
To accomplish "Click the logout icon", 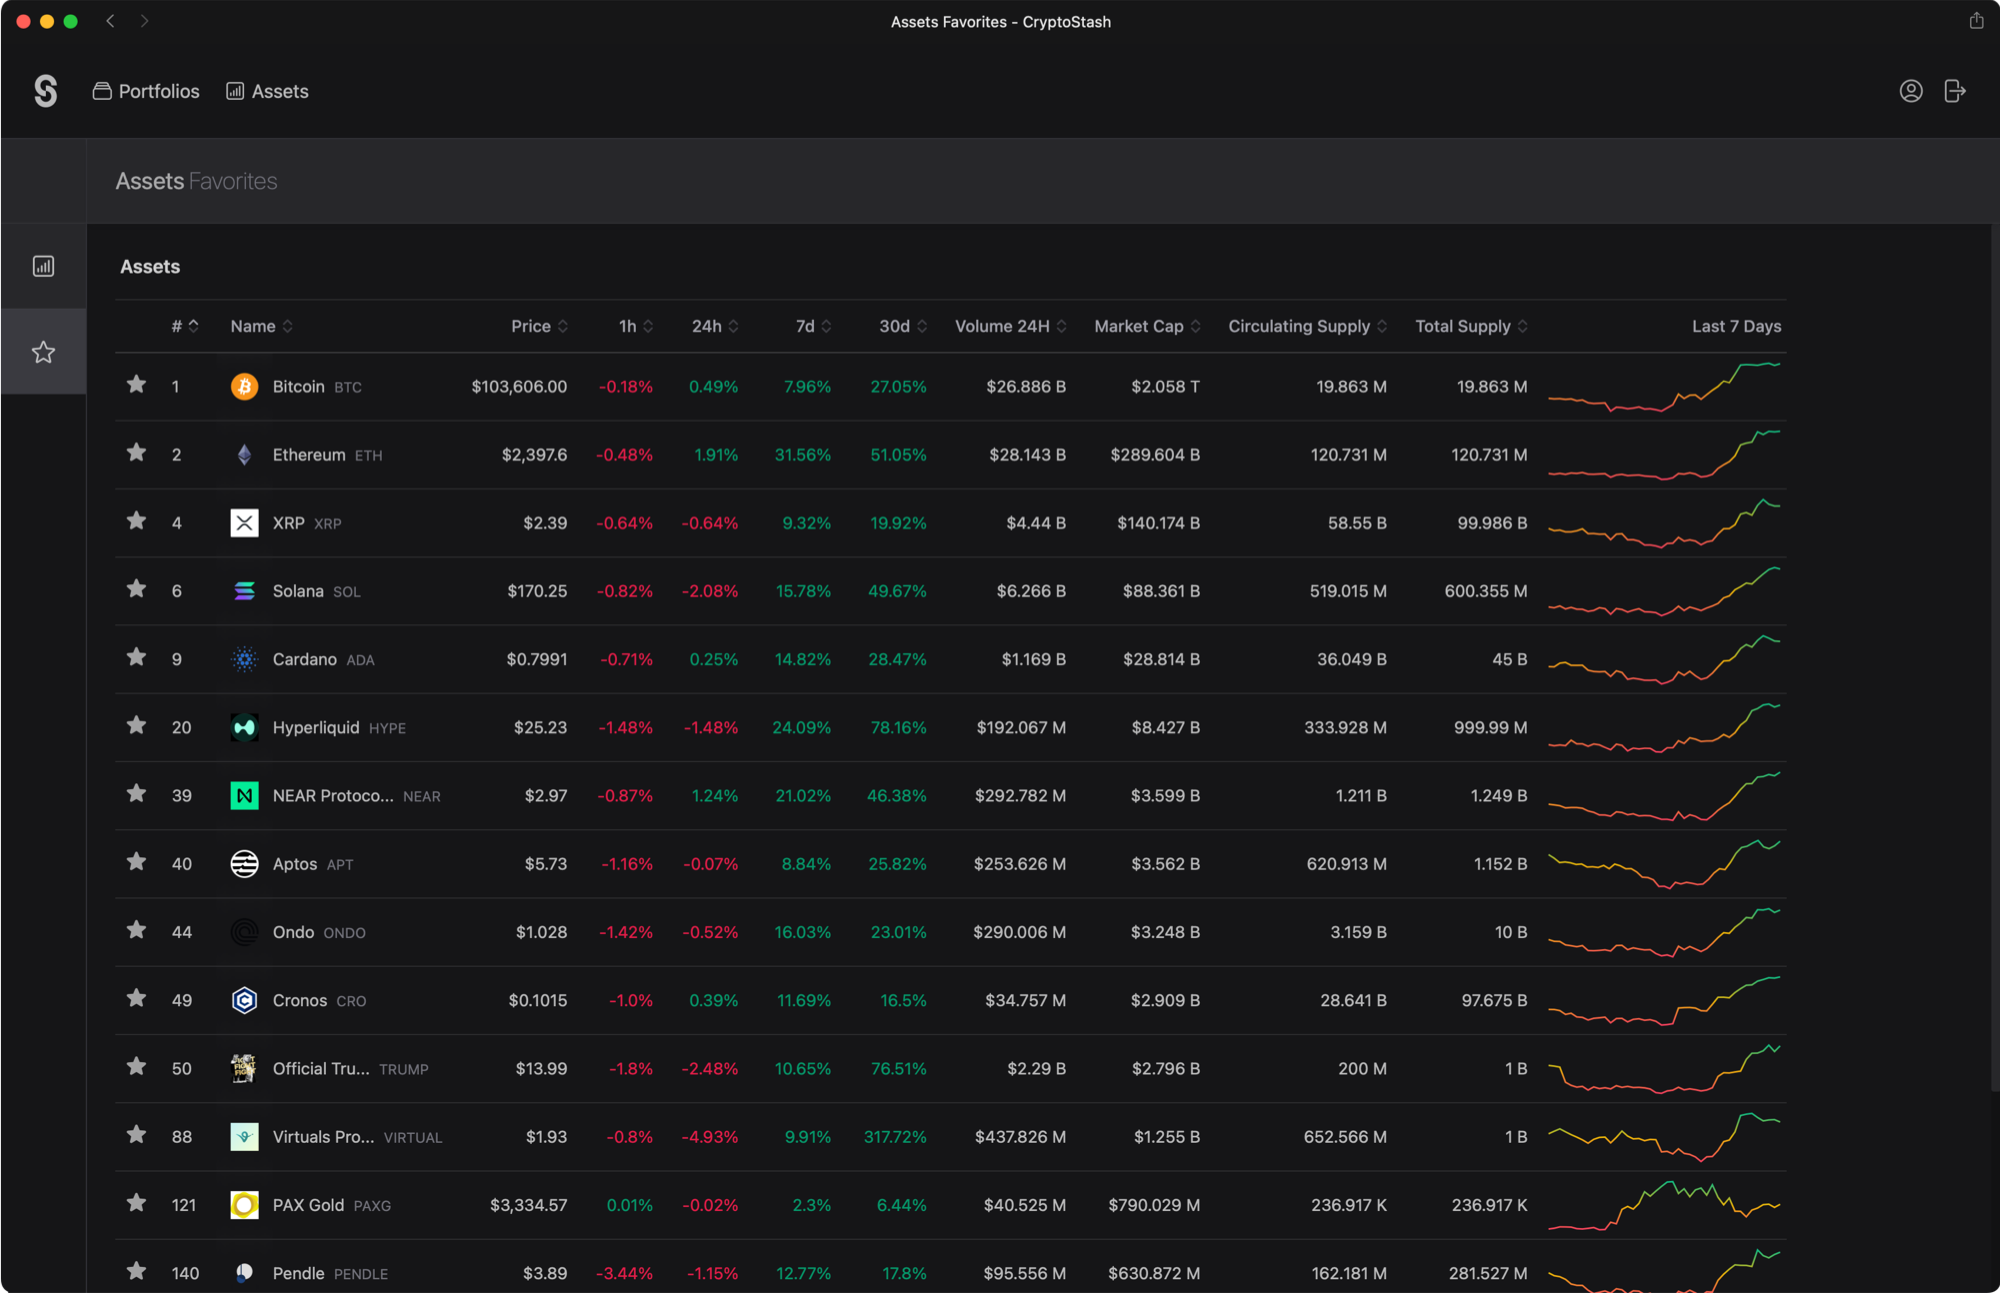I will coord(1955,91).
